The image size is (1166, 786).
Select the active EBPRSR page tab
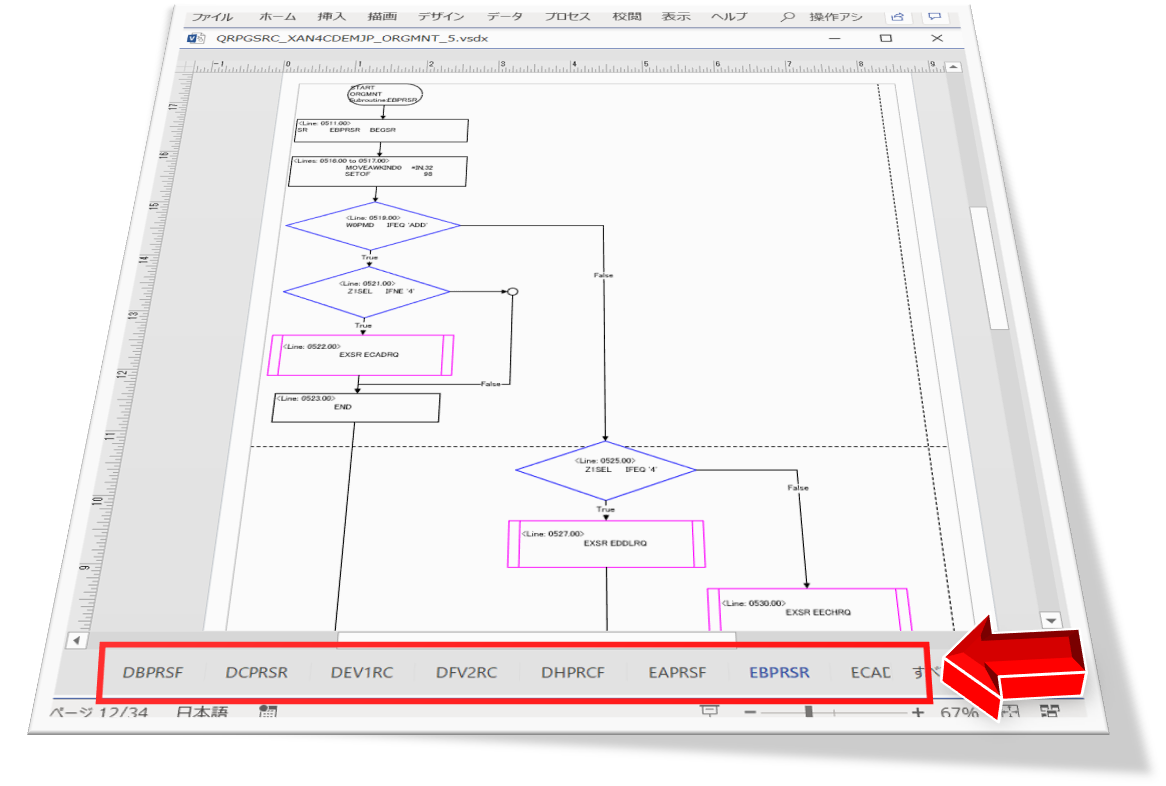[x=779, y=672]
